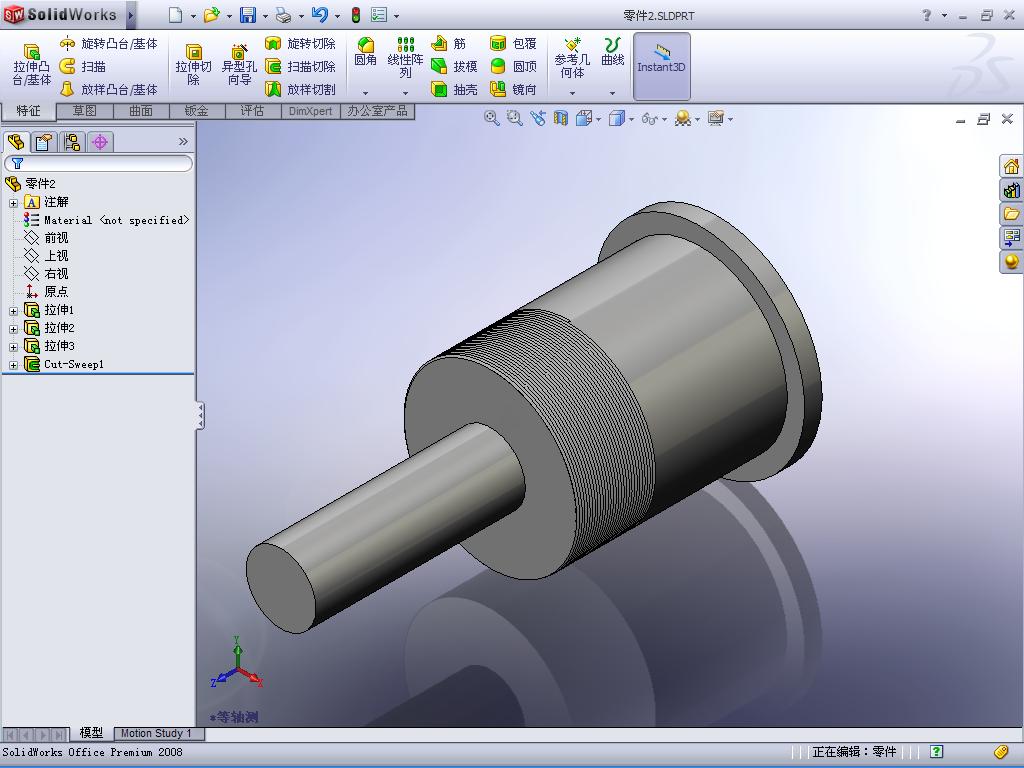Expand the 拉伸1 feature node

click(13, 311)
